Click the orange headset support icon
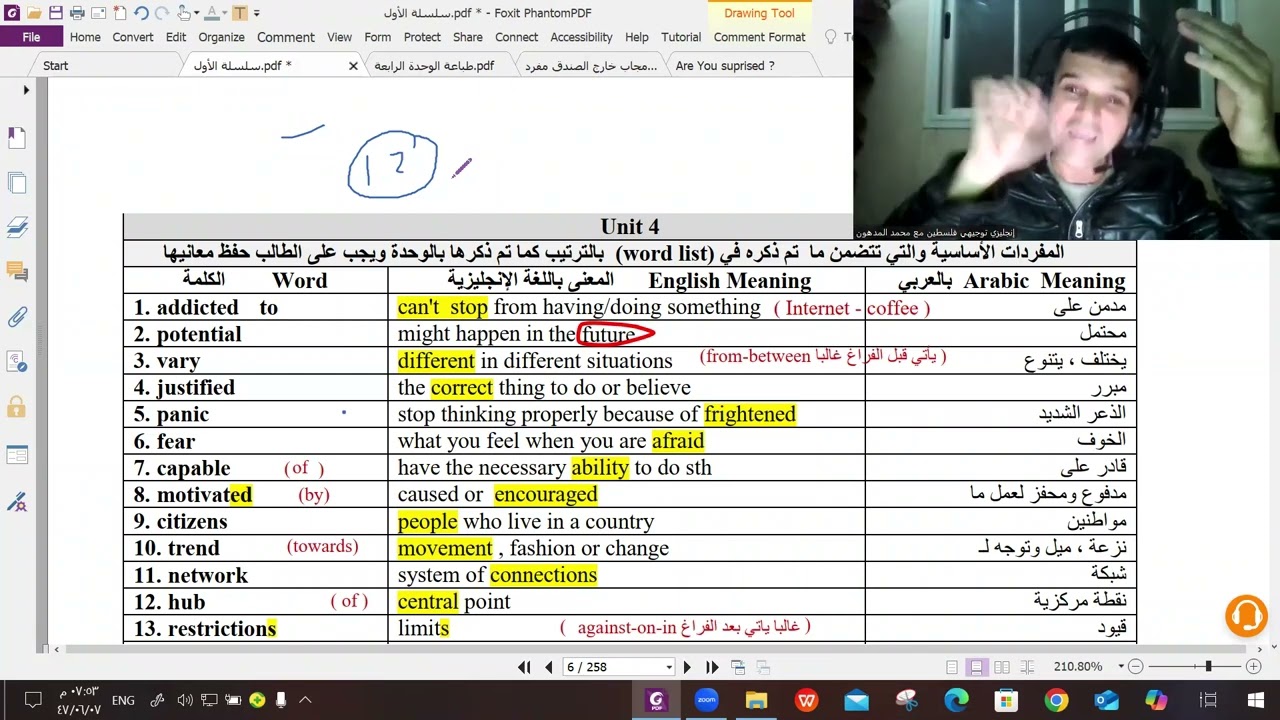Viewport: 1280px width, 720px height. tap(1246, 616)
